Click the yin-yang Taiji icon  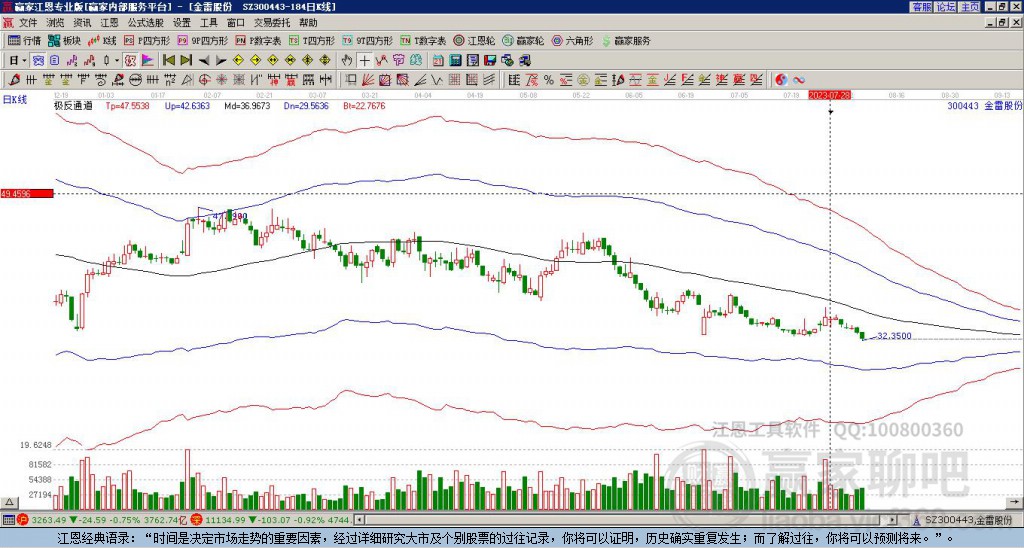pos(781,80)
